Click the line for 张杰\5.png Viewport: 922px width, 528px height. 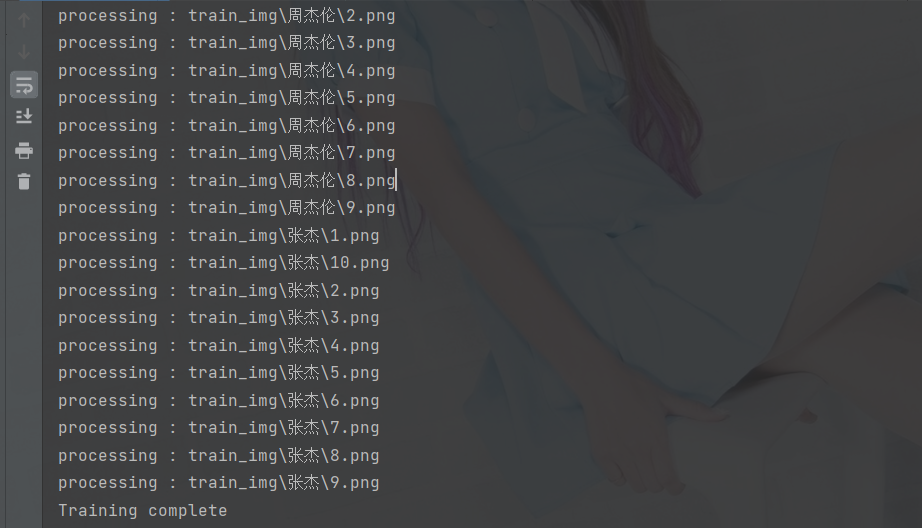pyautogui.click(x=219, y=373)
